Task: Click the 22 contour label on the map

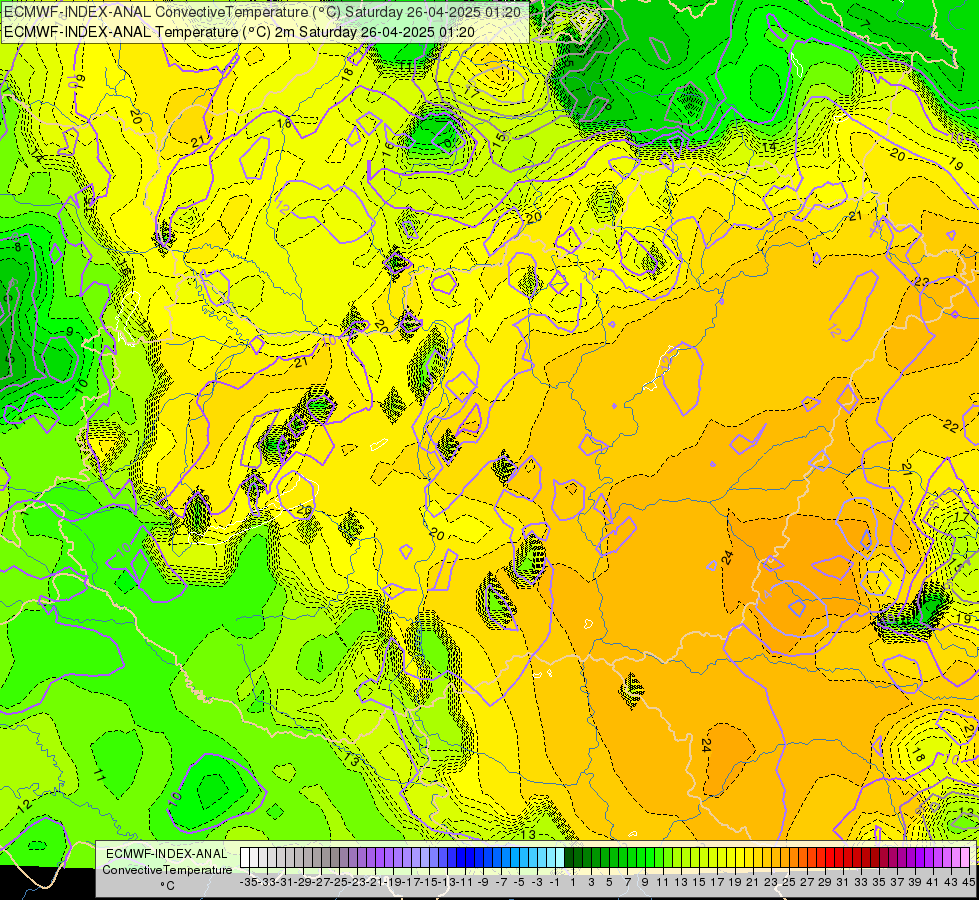Action: 950,426
